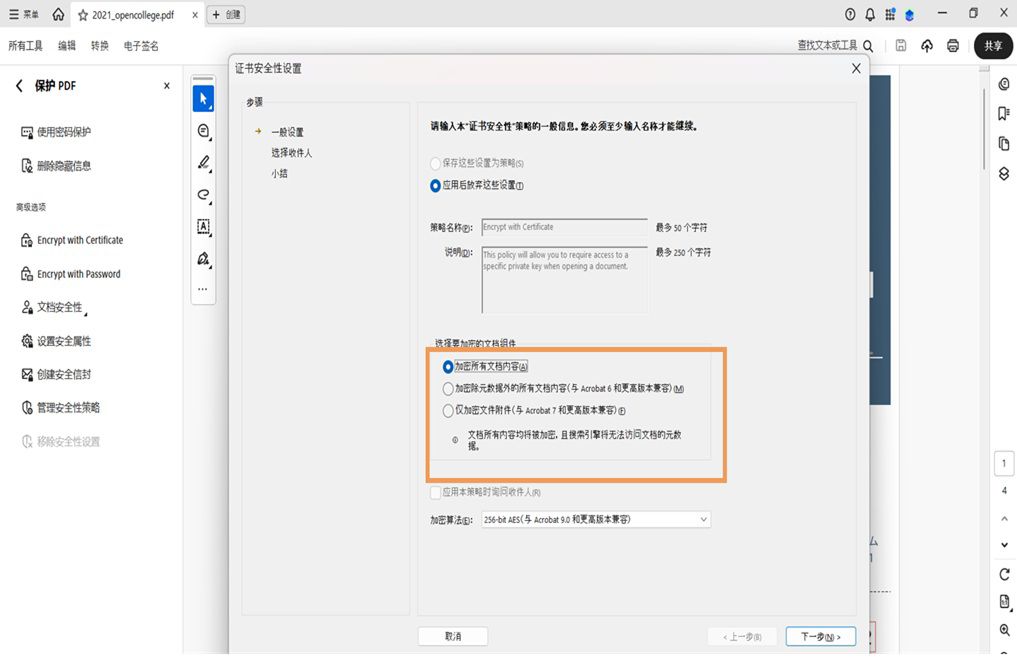Open the 加密算法 dropdown
Screen dimensions: 1017x659
click(x=703, y=519)
